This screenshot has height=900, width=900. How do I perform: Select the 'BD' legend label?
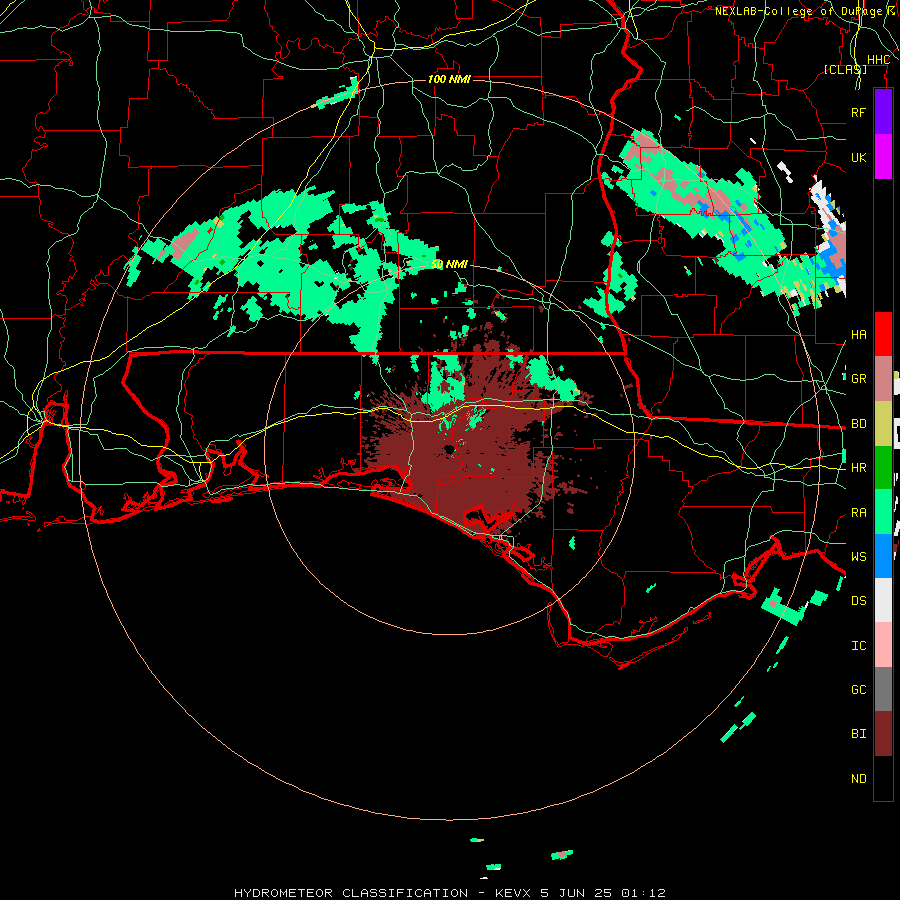pos(858,424)
